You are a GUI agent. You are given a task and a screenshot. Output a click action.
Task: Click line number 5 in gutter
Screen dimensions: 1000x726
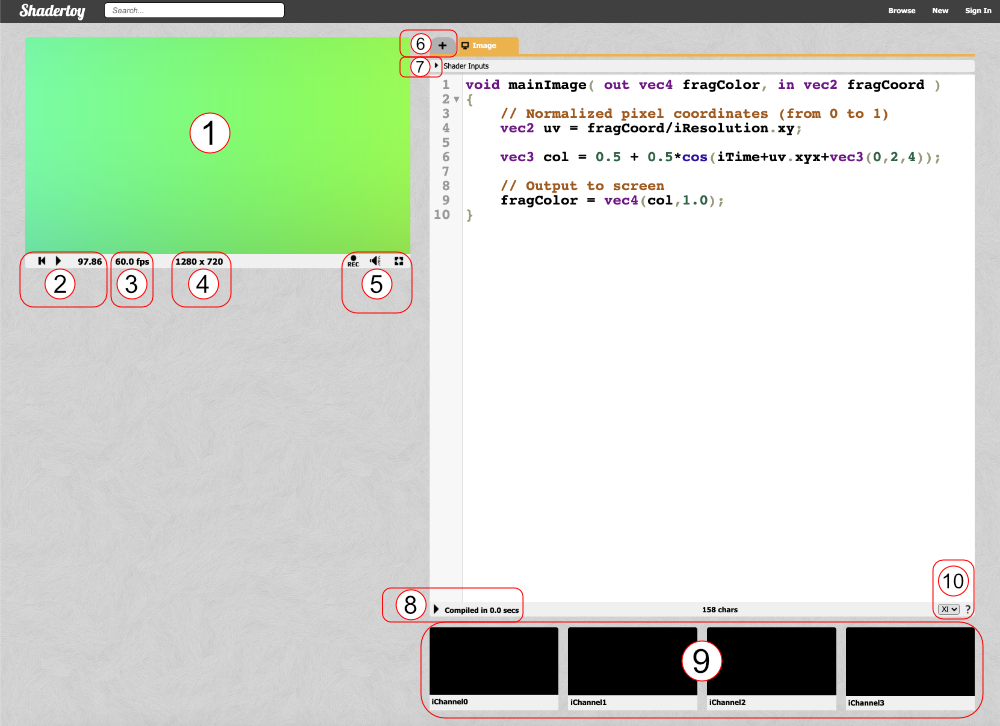[446, 142]
